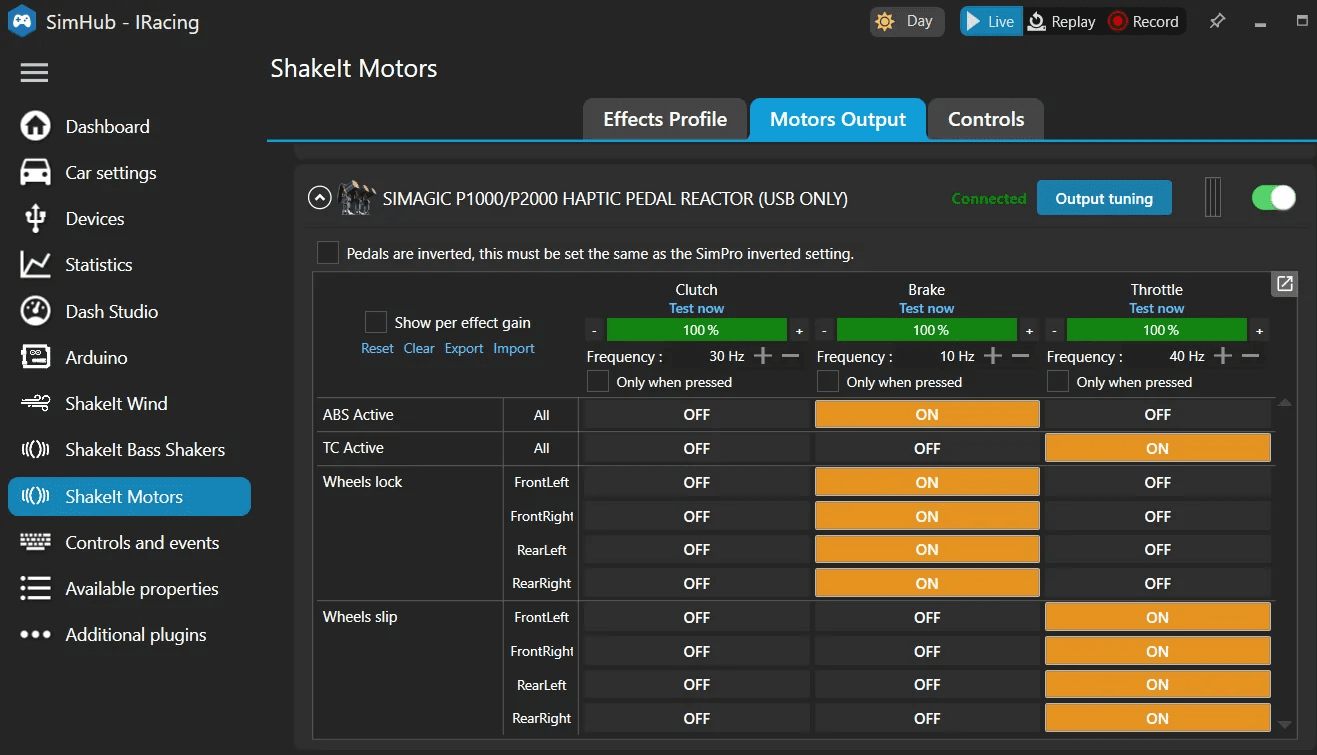
Task: Select the Motors Output tab
Action: pyautogui.click(x=838, y=119)
